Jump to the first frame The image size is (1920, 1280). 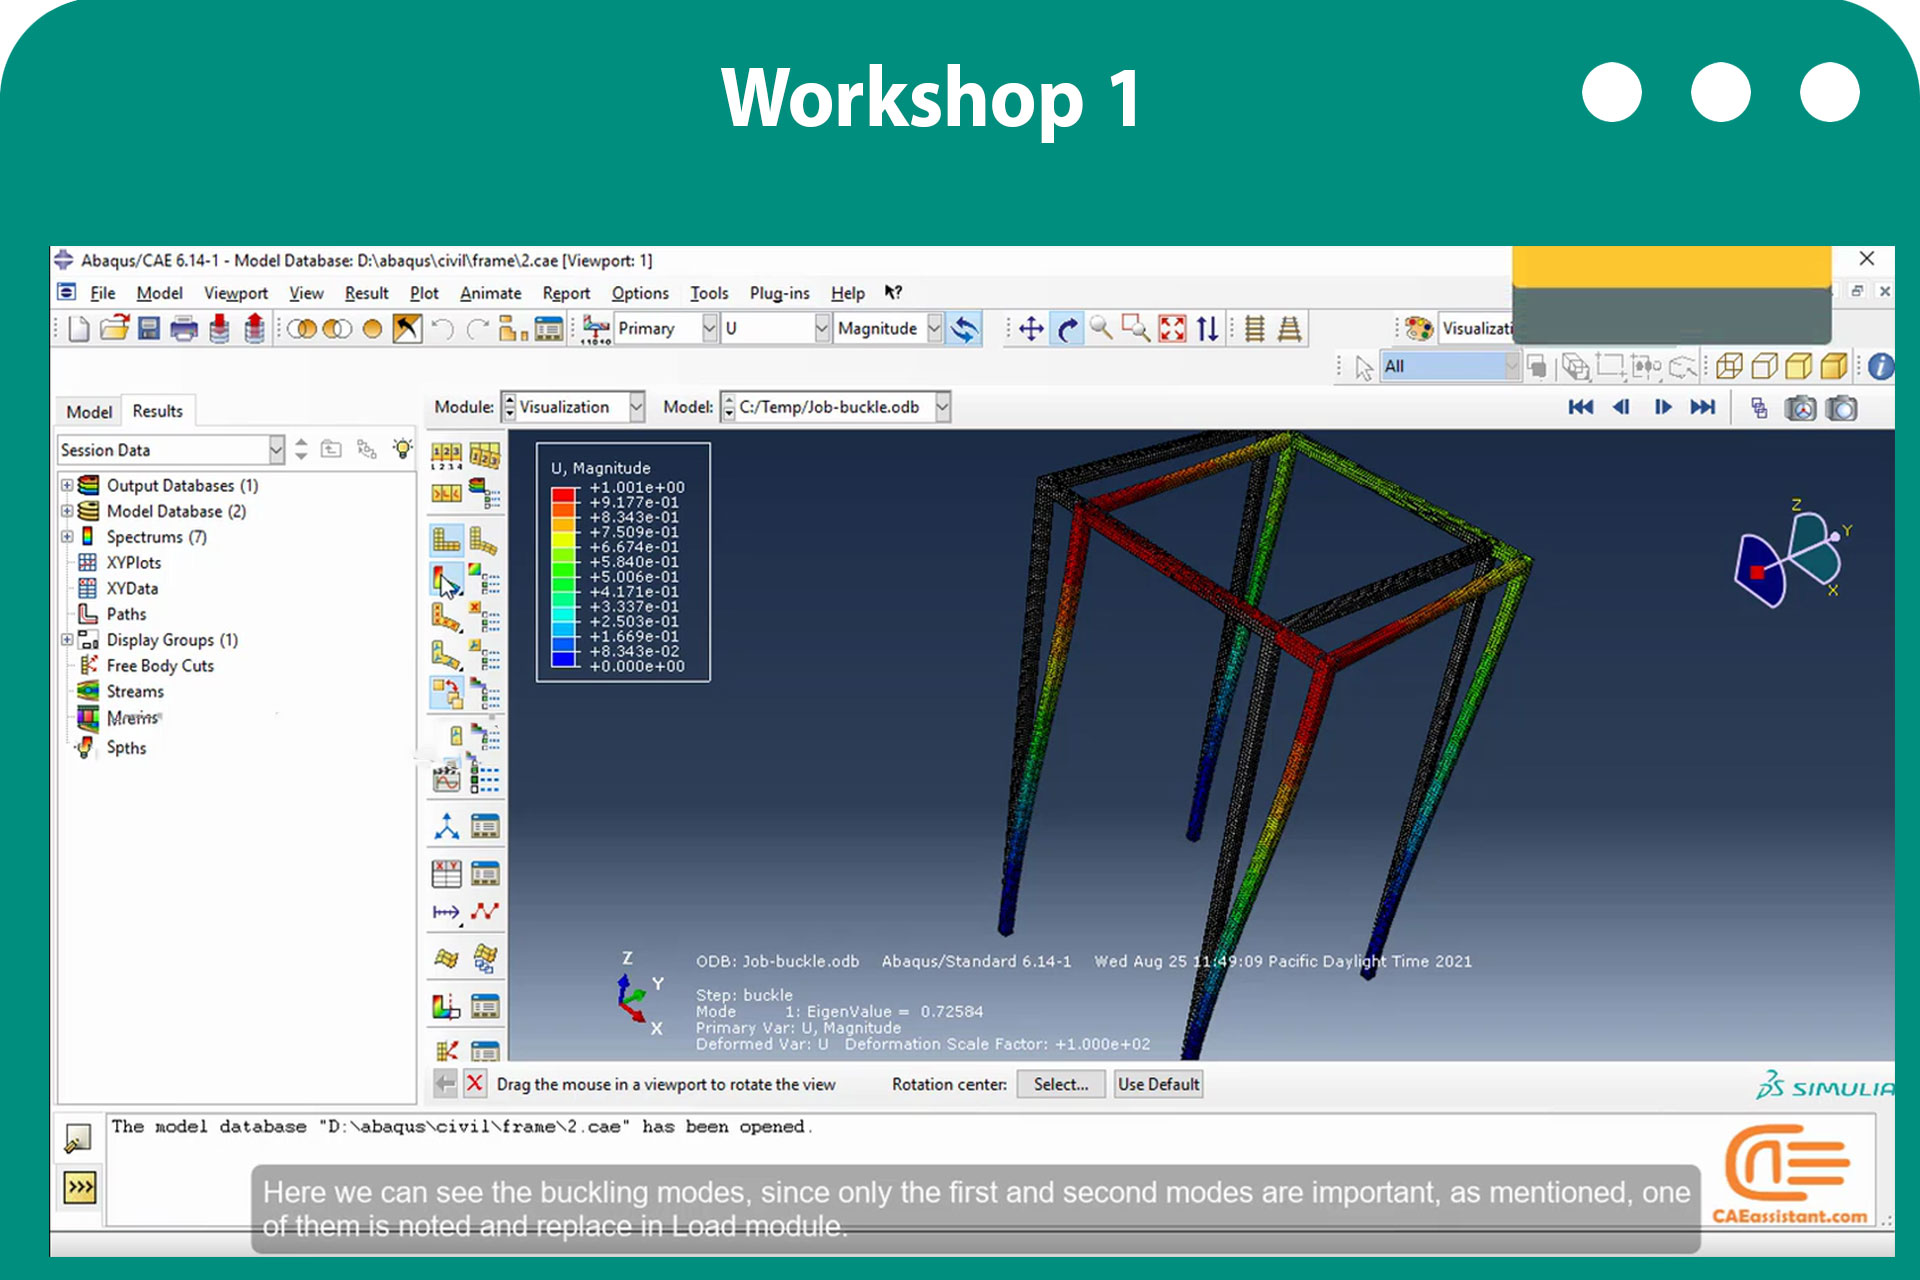point(1580,407)
